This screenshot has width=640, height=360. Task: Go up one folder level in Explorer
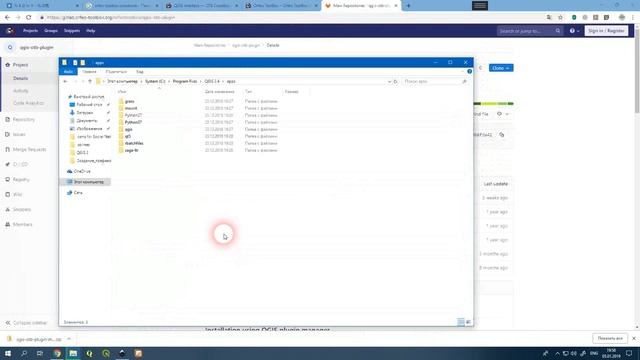90,82
